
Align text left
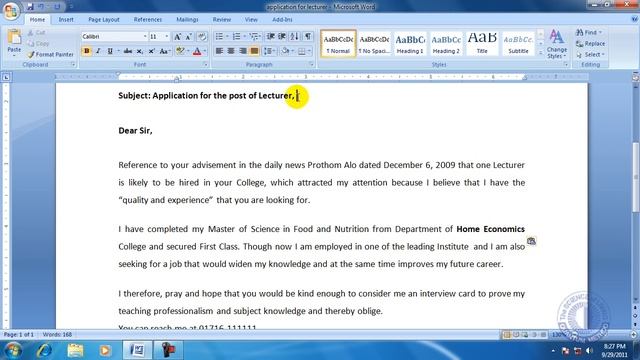click(x=219, y=51)
